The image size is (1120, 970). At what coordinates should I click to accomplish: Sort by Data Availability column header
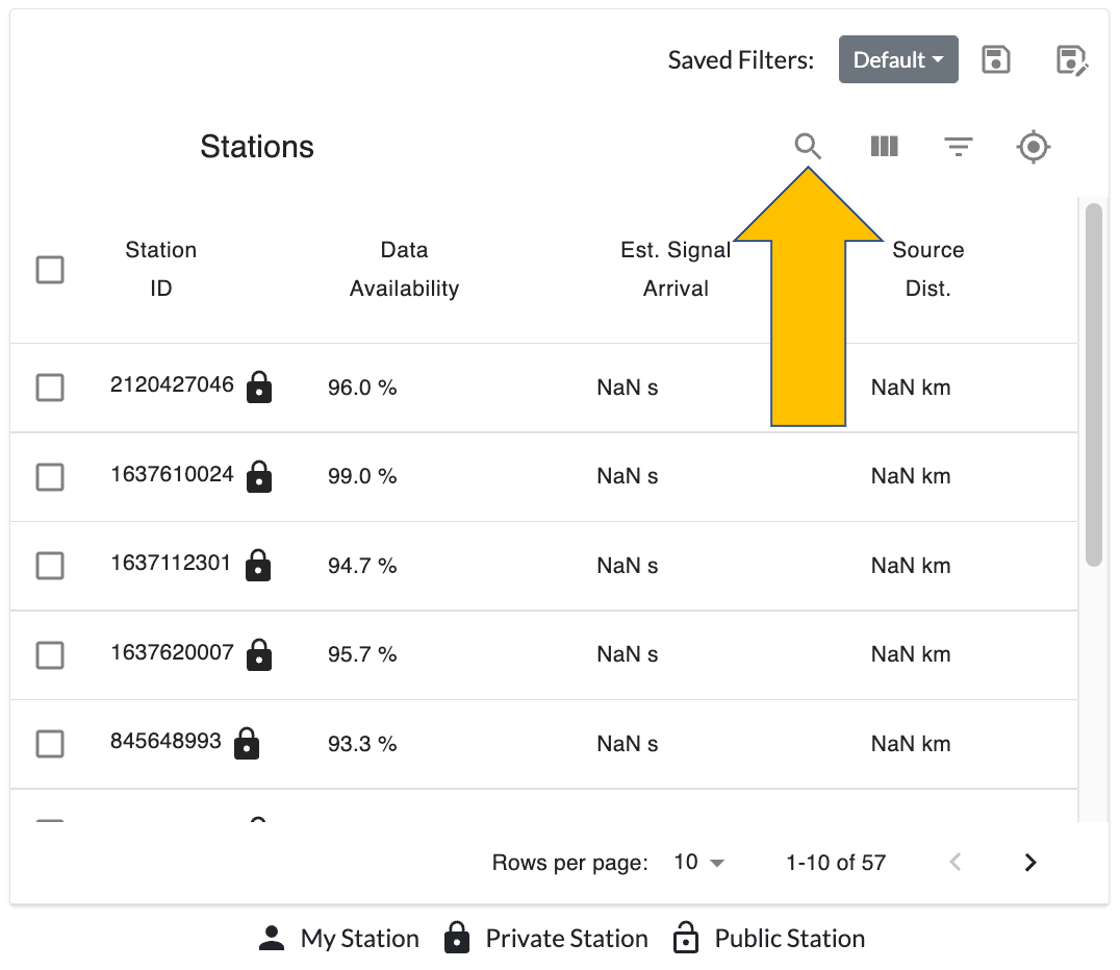coord(404,269)
